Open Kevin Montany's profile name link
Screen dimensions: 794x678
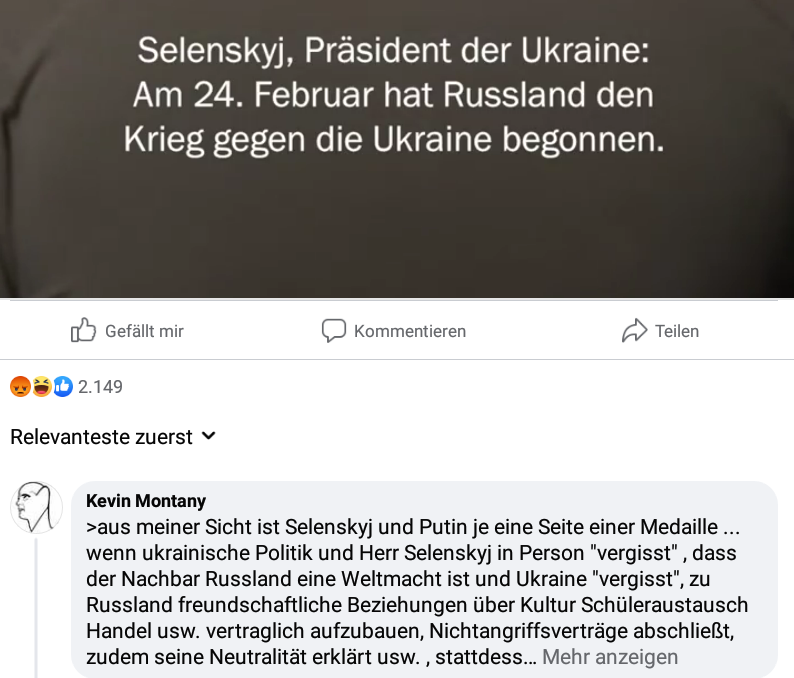click(146, 501)
